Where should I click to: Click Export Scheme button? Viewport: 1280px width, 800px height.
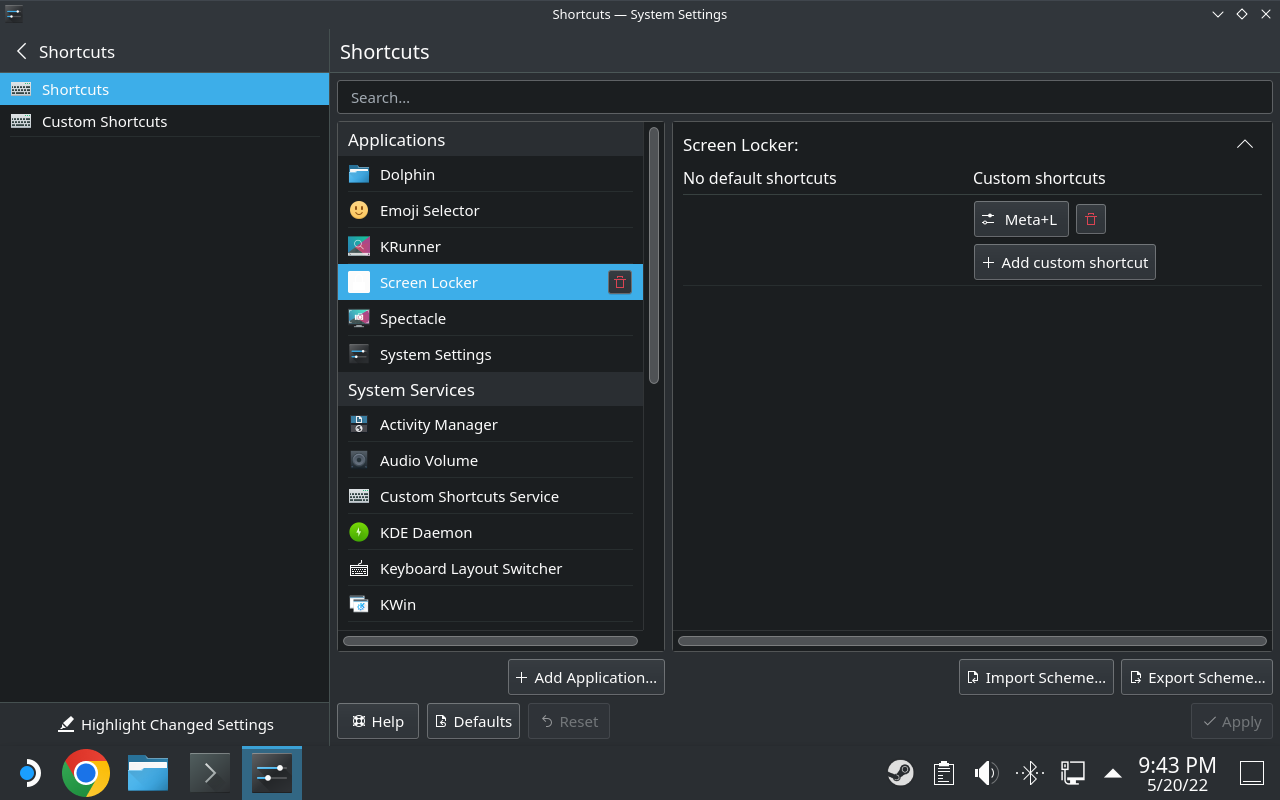coord(1196,677)
